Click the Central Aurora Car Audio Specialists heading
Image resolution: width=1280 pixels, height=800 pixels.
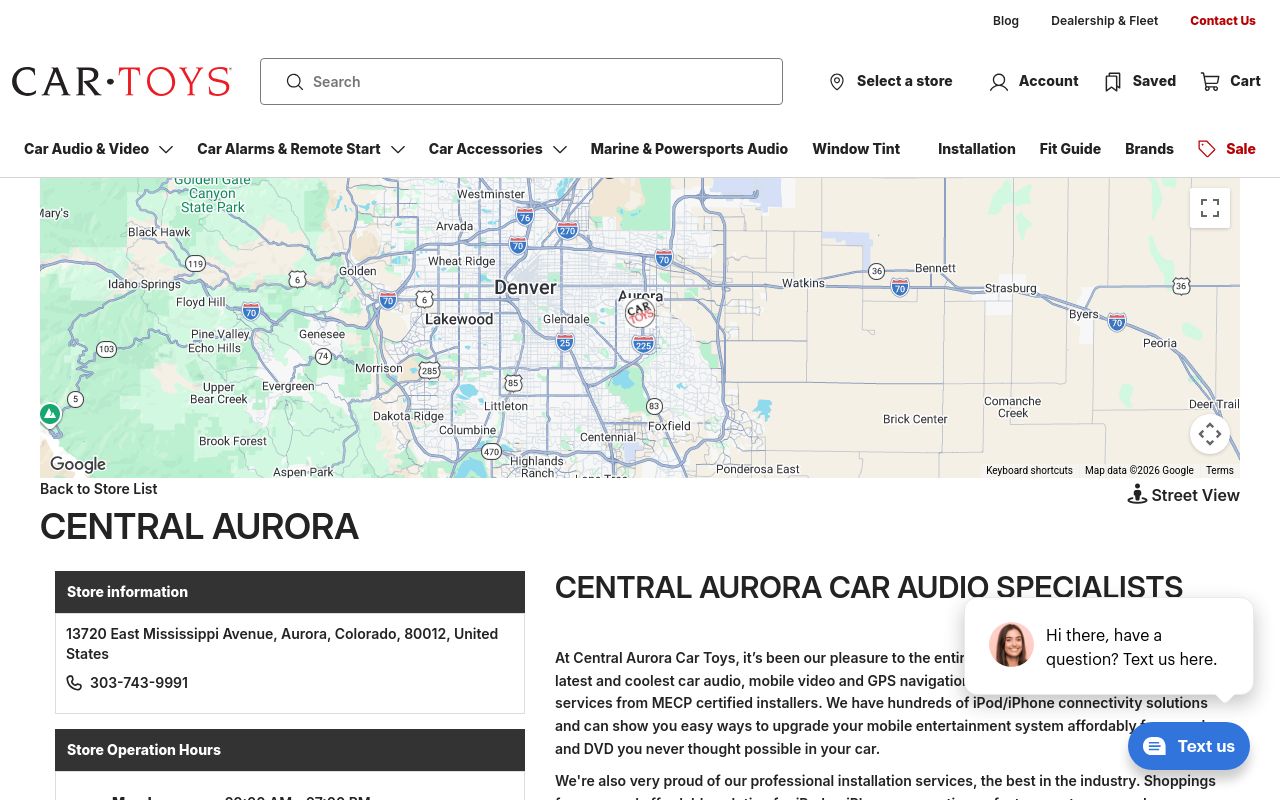tap(869, 587)
